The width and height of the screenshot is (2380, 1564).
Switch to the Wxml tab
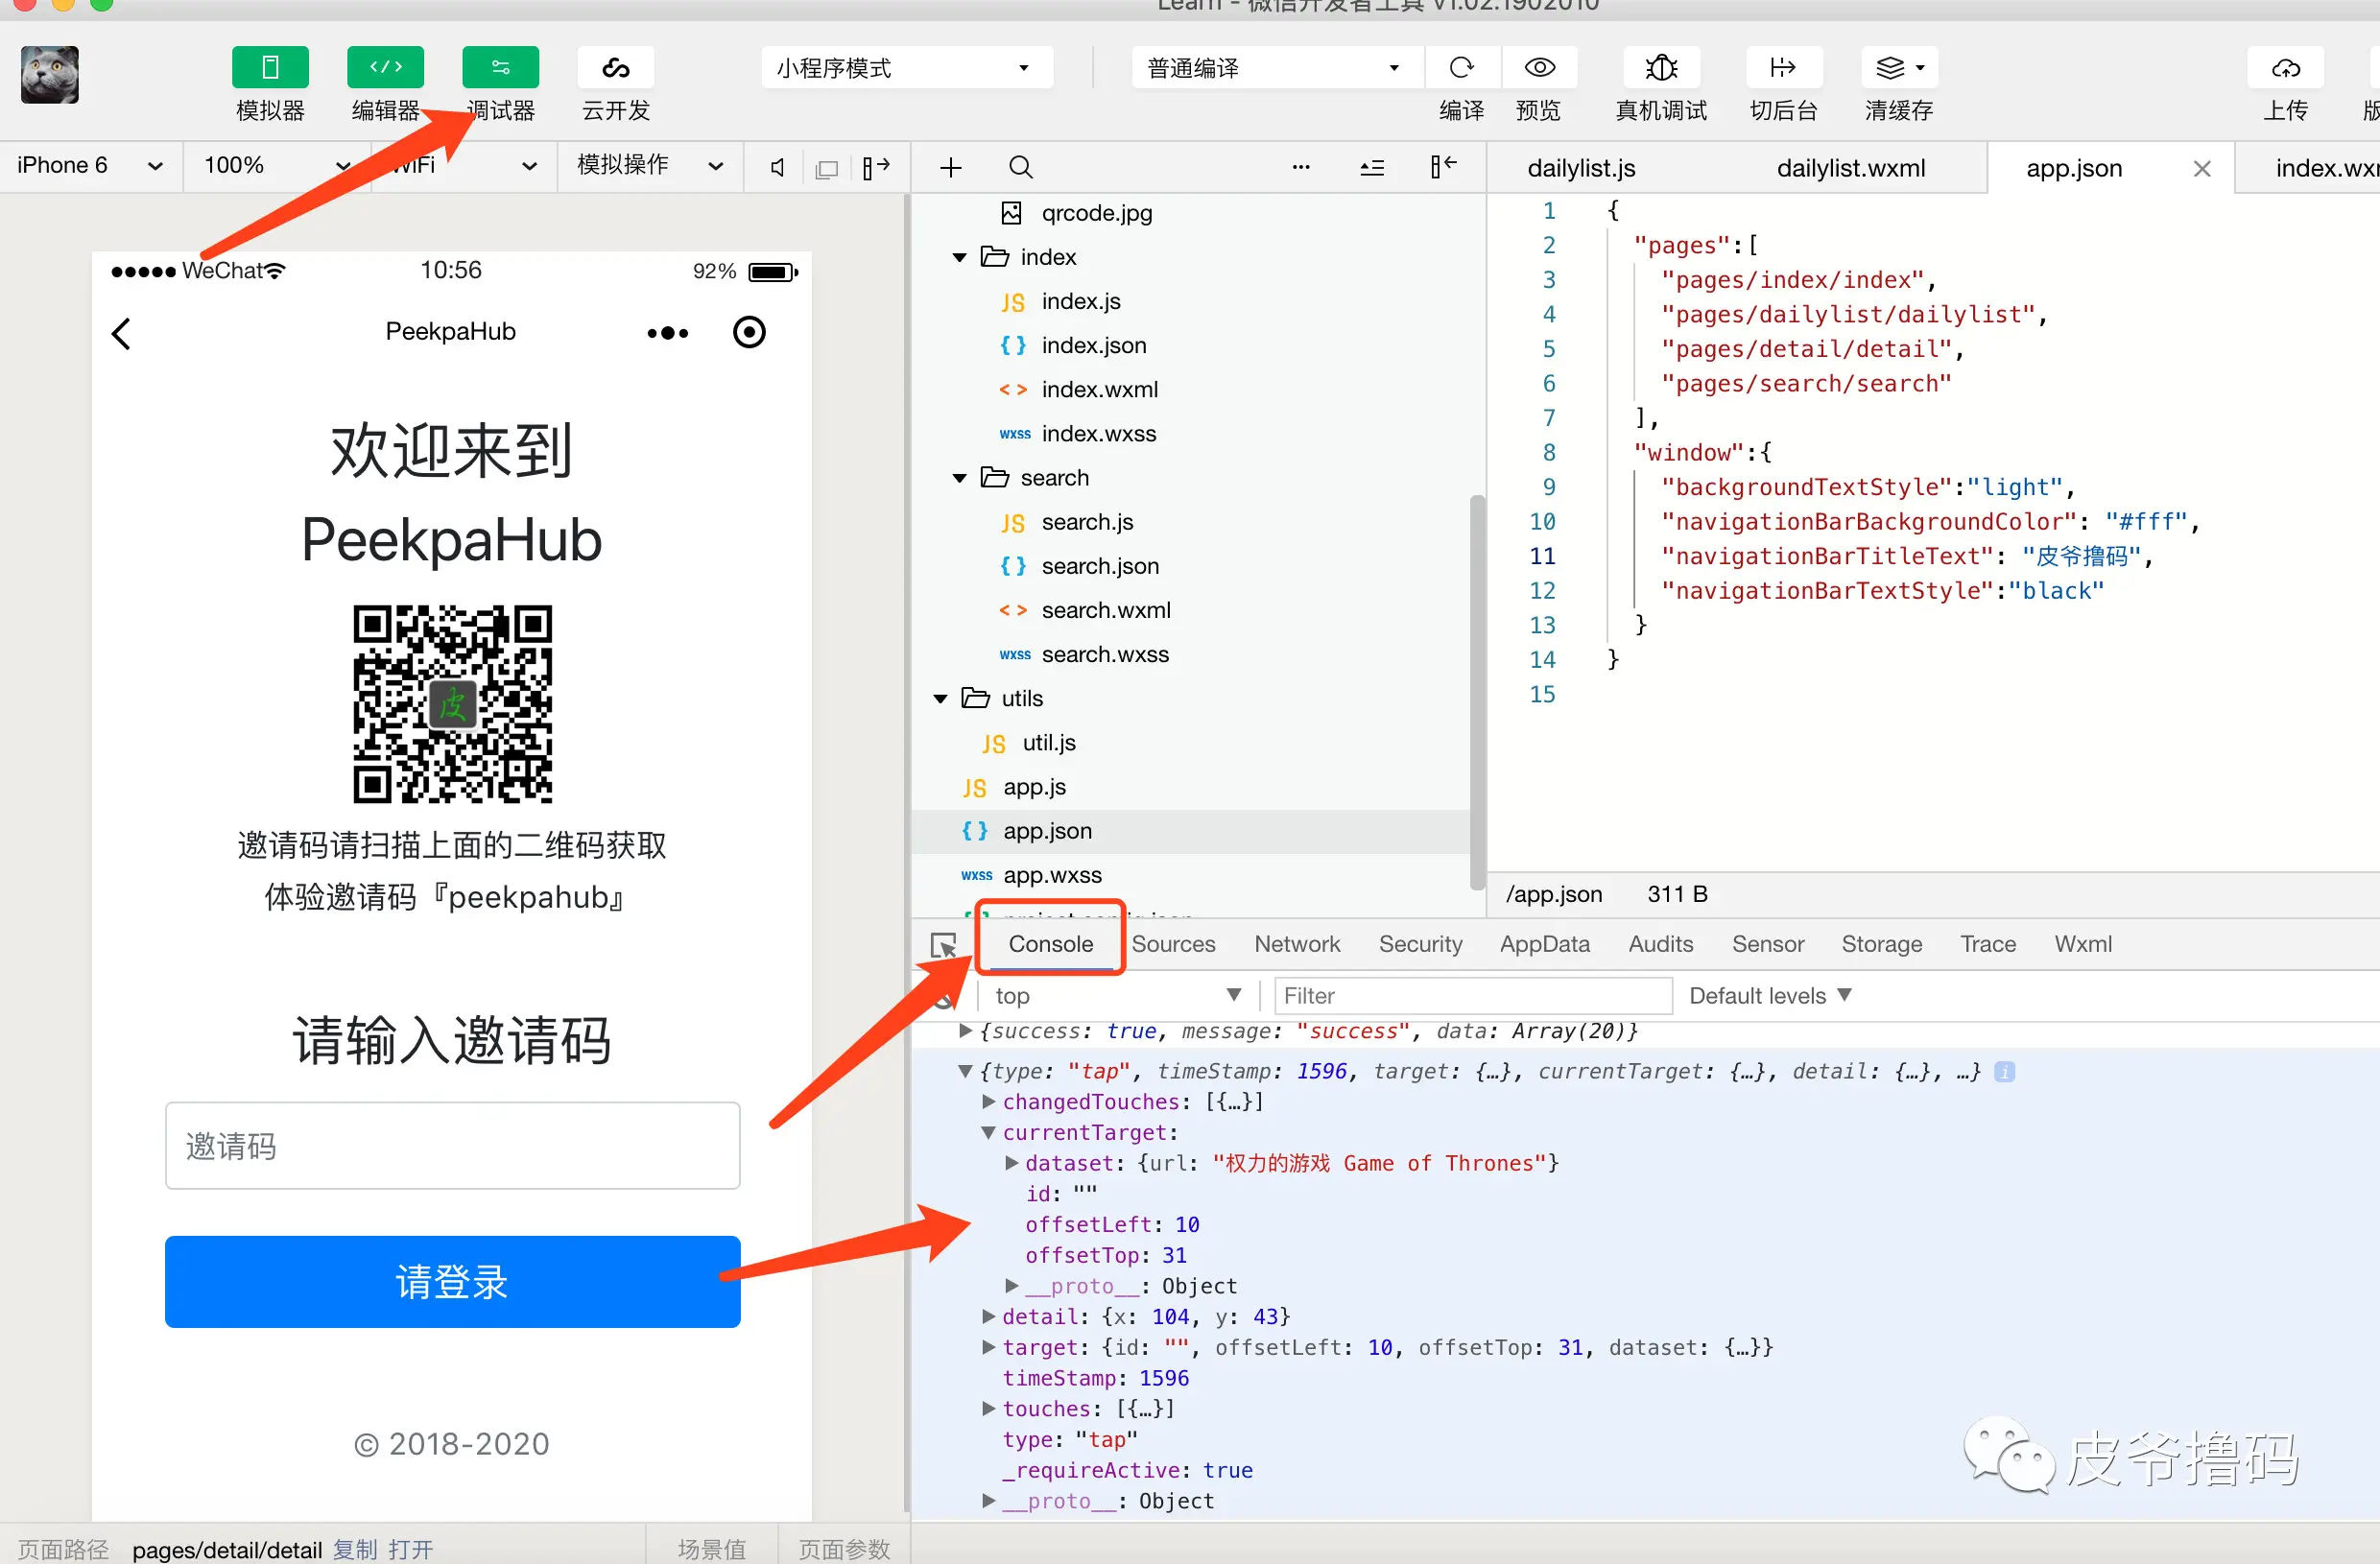click(x=2082, y=944)
